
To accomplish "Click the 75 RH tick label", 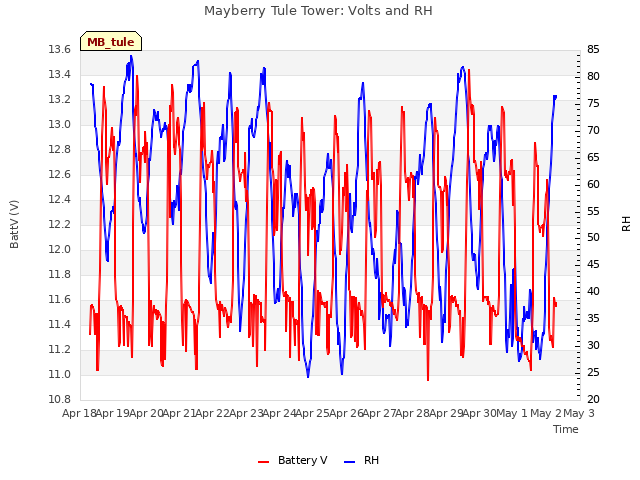I will pos(593,104).
